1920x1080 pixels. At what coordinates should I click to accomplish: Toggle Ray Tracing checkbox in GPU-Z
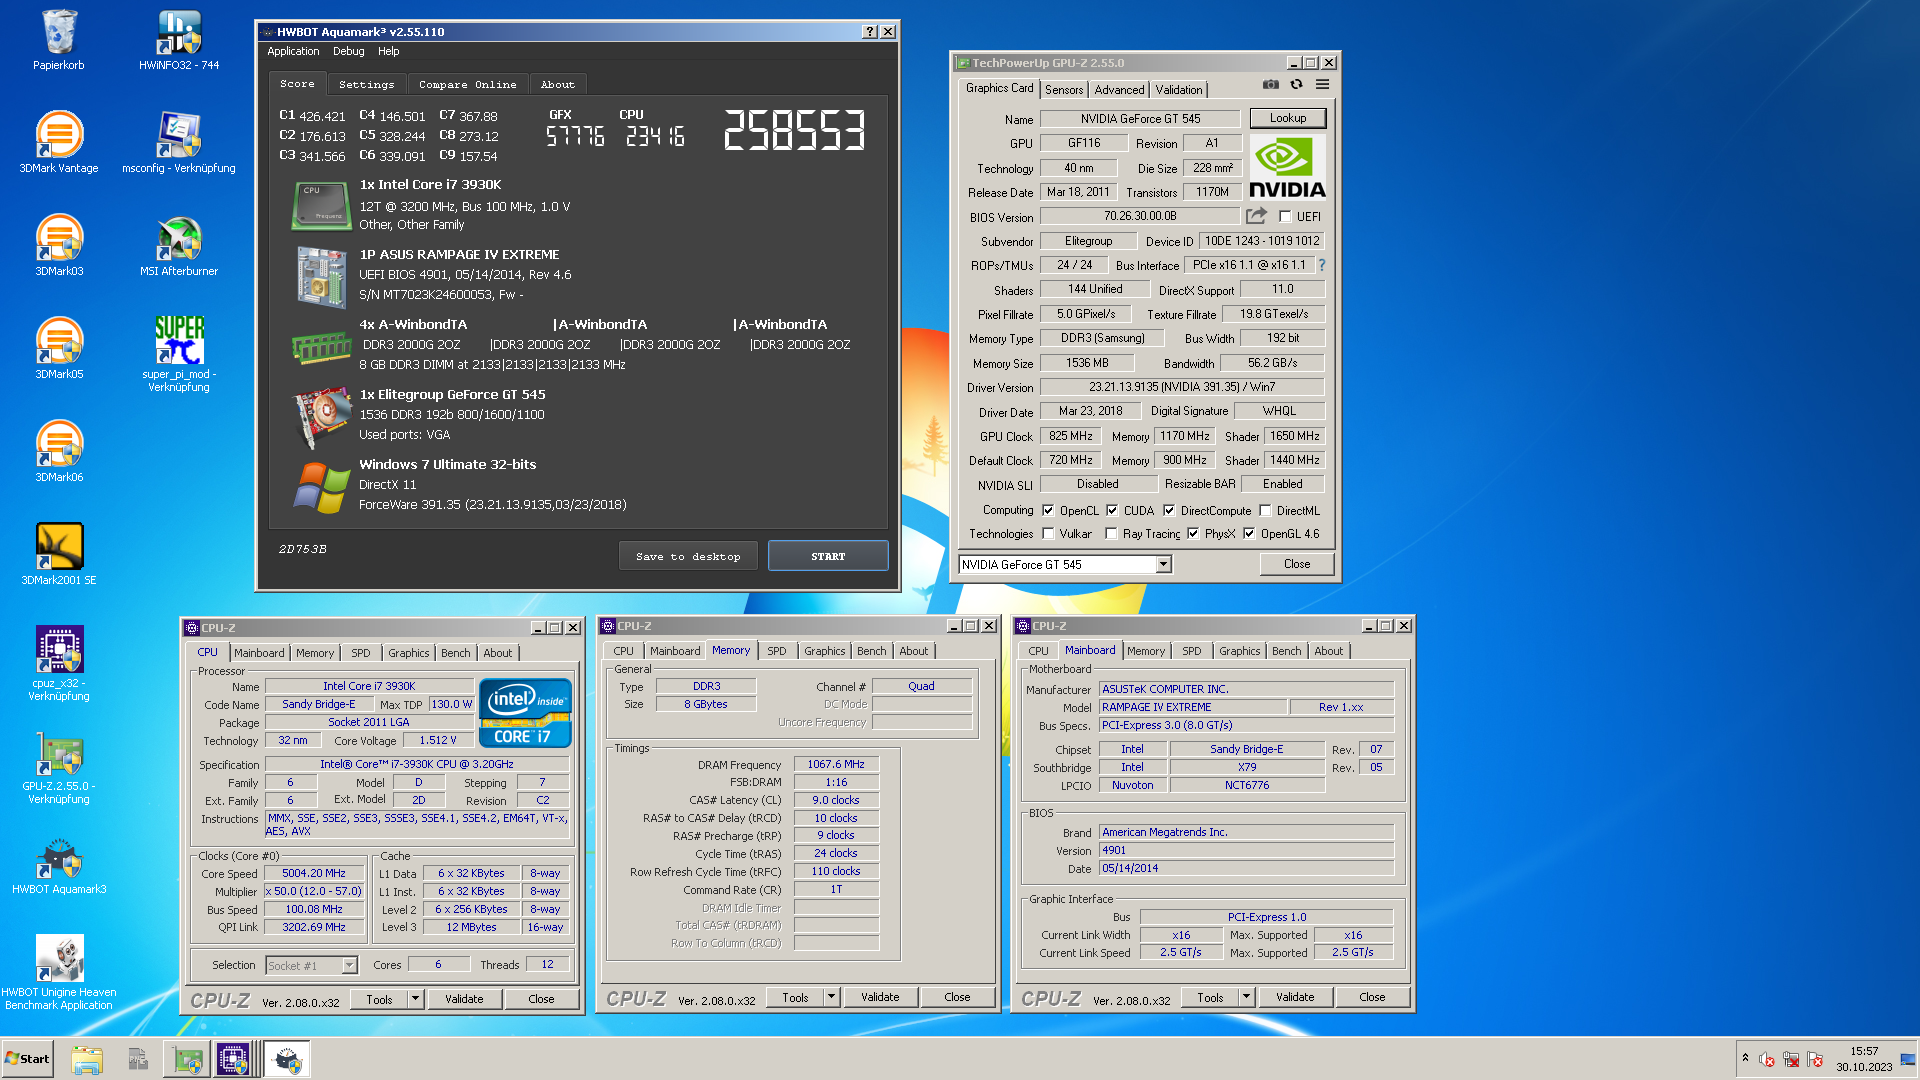pyautogui.click(x=1111, y=534)
